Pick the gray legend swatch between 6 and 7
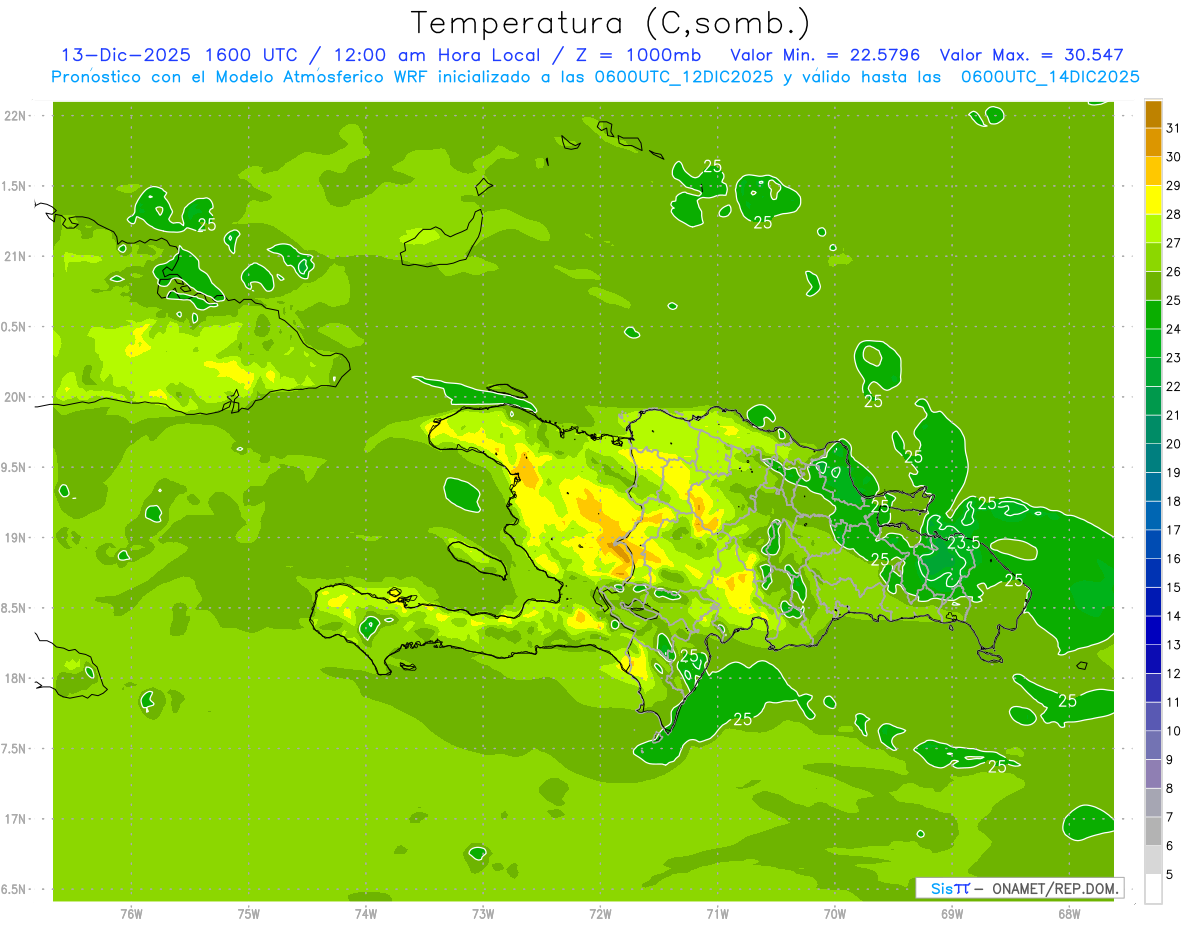Viewport: 1200px width, 927px height. click(1153, 832)
